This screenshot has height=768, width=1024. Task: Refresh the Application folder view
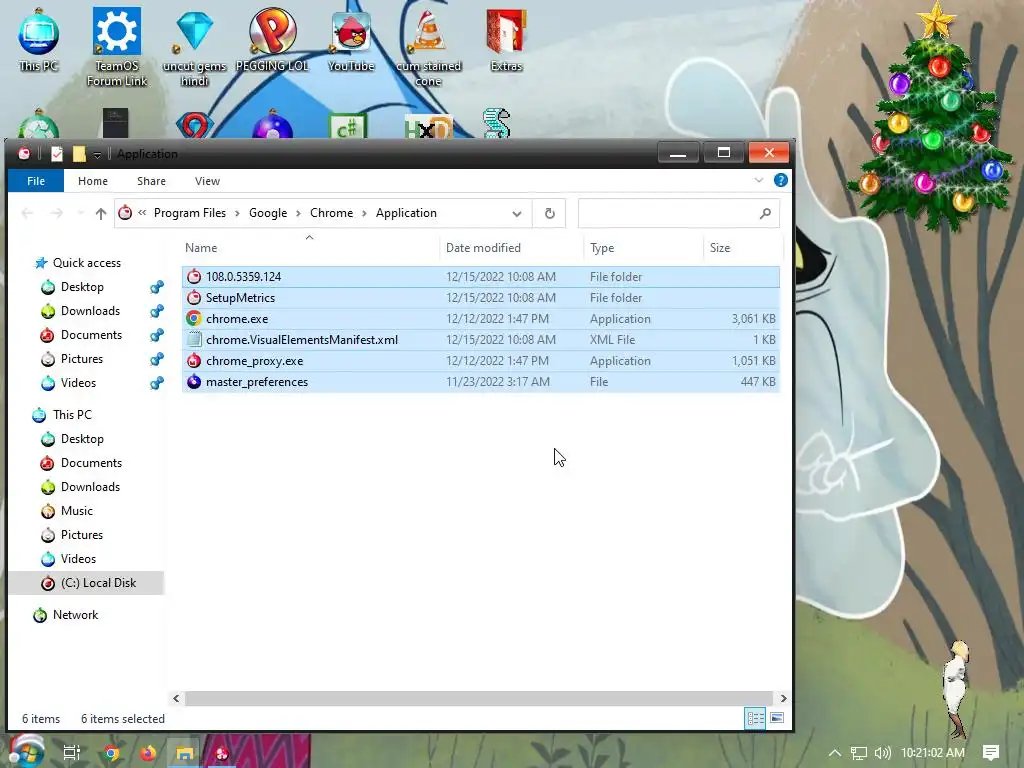[x=549, y=214]
